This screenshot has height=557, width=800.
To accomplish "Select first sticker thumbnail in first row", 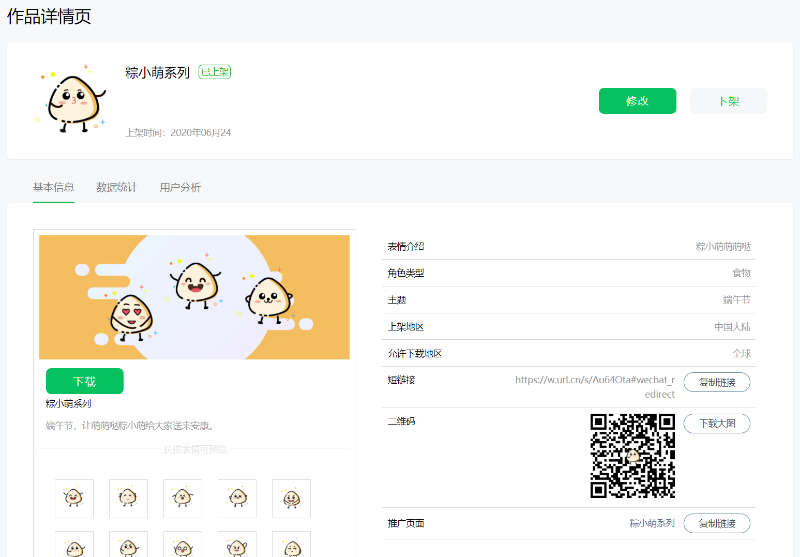I will click(74, 498).
